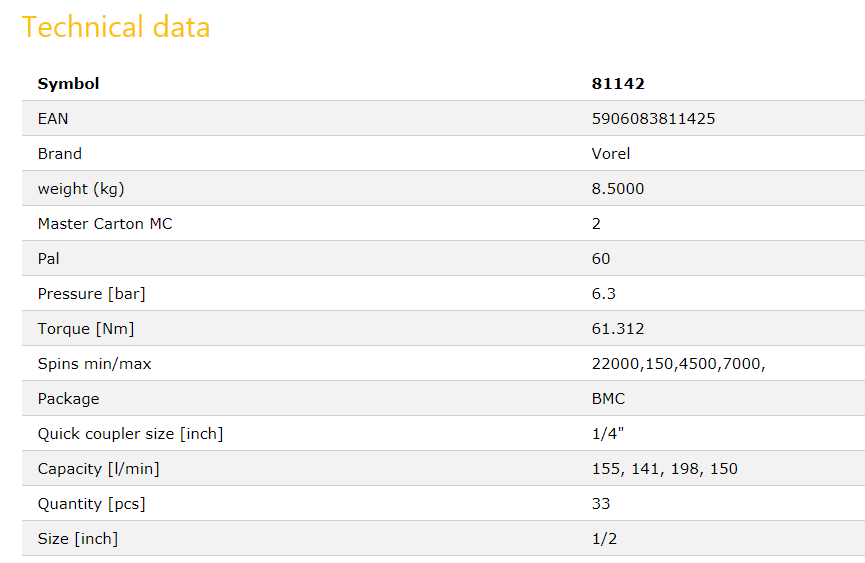
Task: Select the torque value 61.312
Action: (x=618, y=329)
